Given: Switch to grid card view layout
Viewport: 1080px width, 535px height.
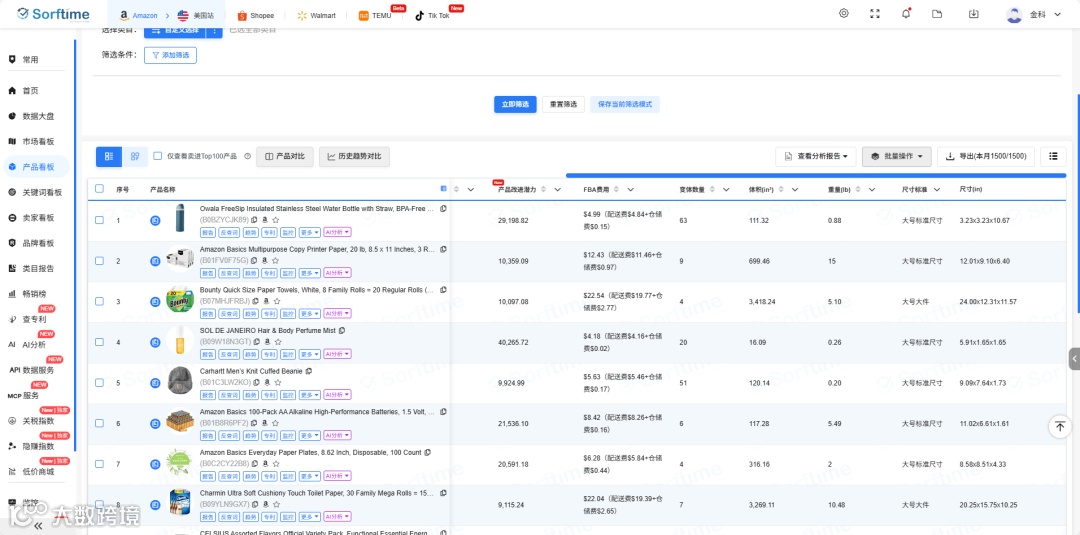Looking at the screenshot, I should [135, 156].
